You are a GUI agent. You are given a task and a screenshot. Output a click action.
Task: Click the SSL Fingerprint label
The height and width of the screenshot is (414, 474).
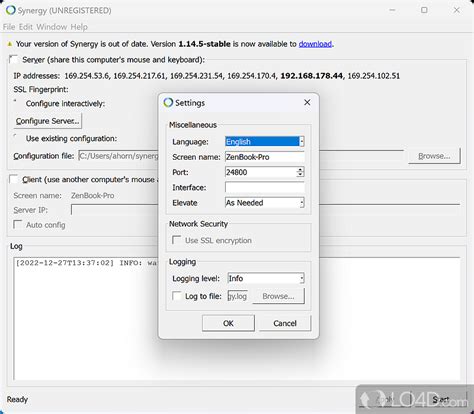(x=41, y=89)
